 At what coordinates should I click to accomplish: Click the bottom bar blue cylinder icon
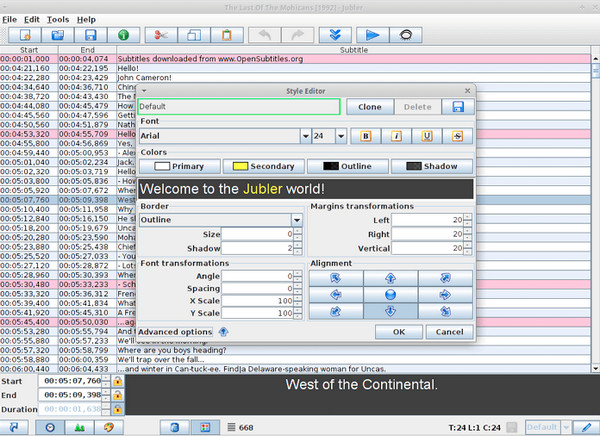(x=174, y=427)
